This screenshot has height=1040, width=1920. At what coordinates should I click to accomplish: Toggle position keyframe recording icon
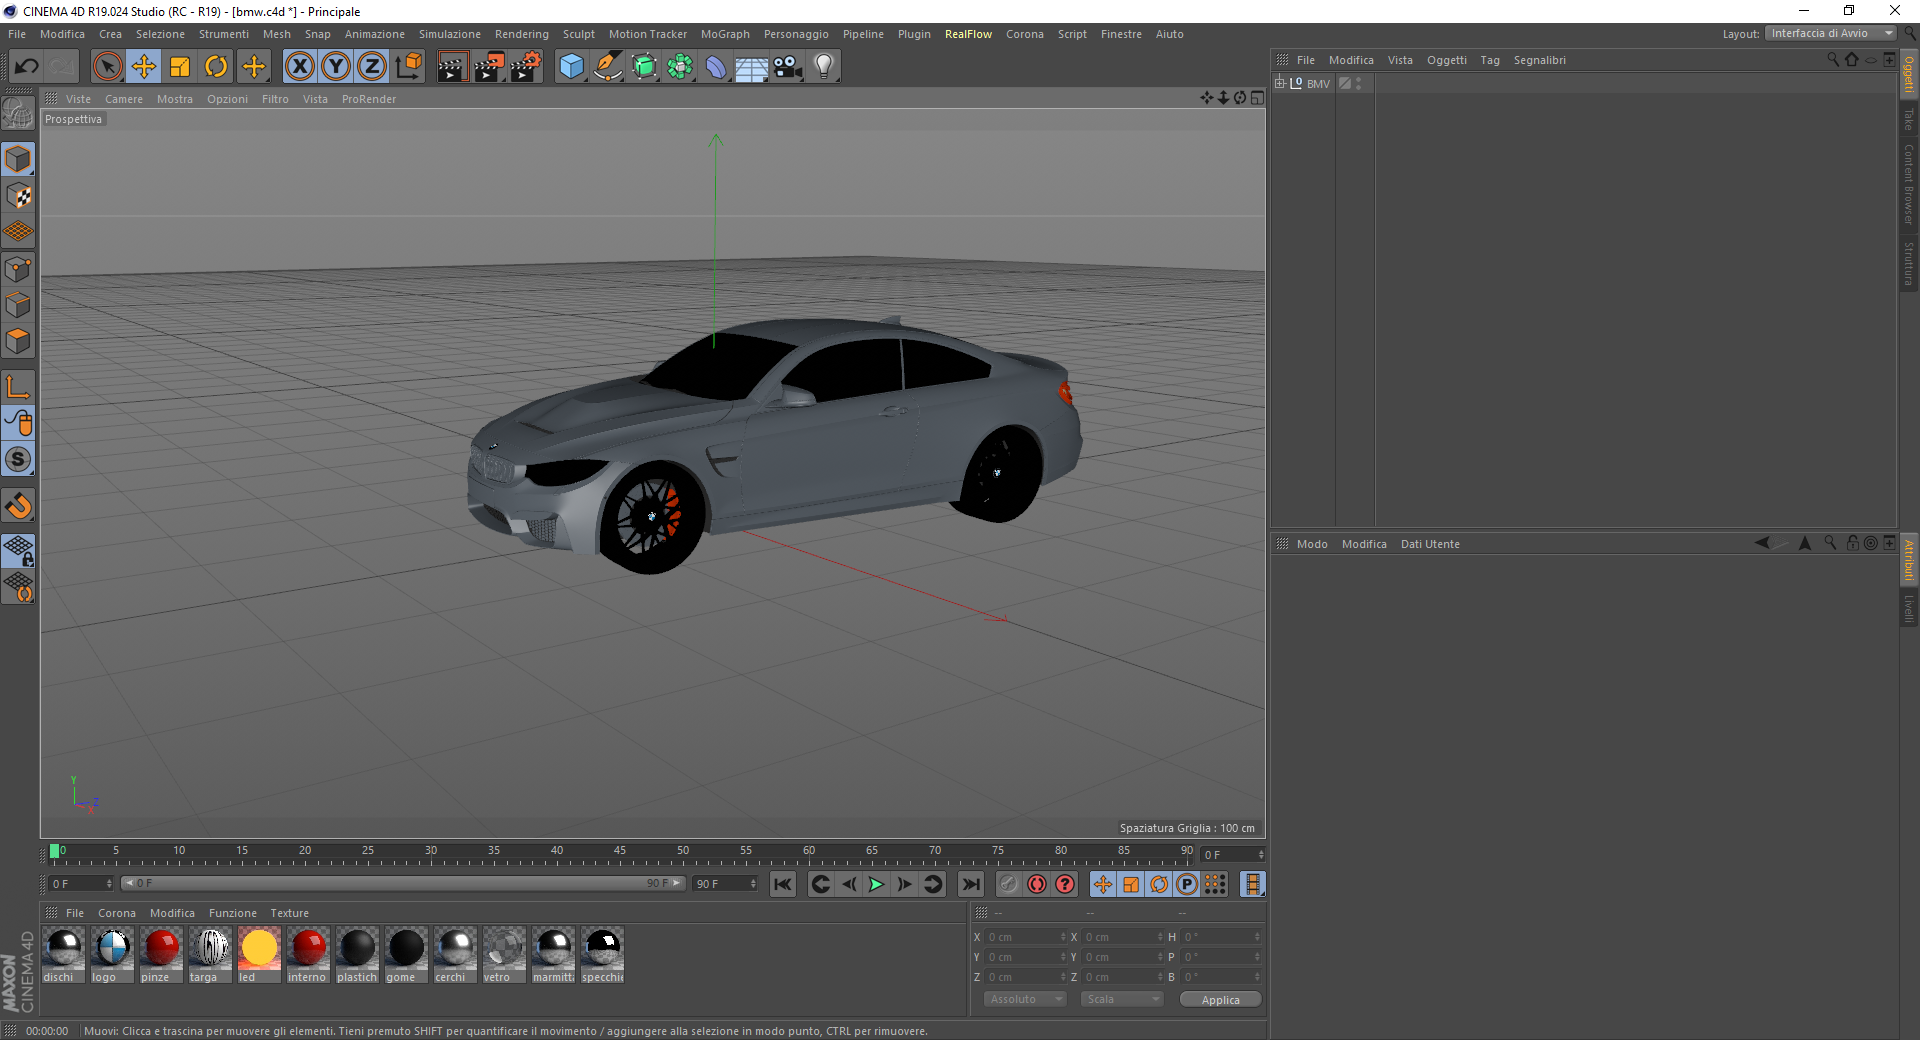[1102, 884]
